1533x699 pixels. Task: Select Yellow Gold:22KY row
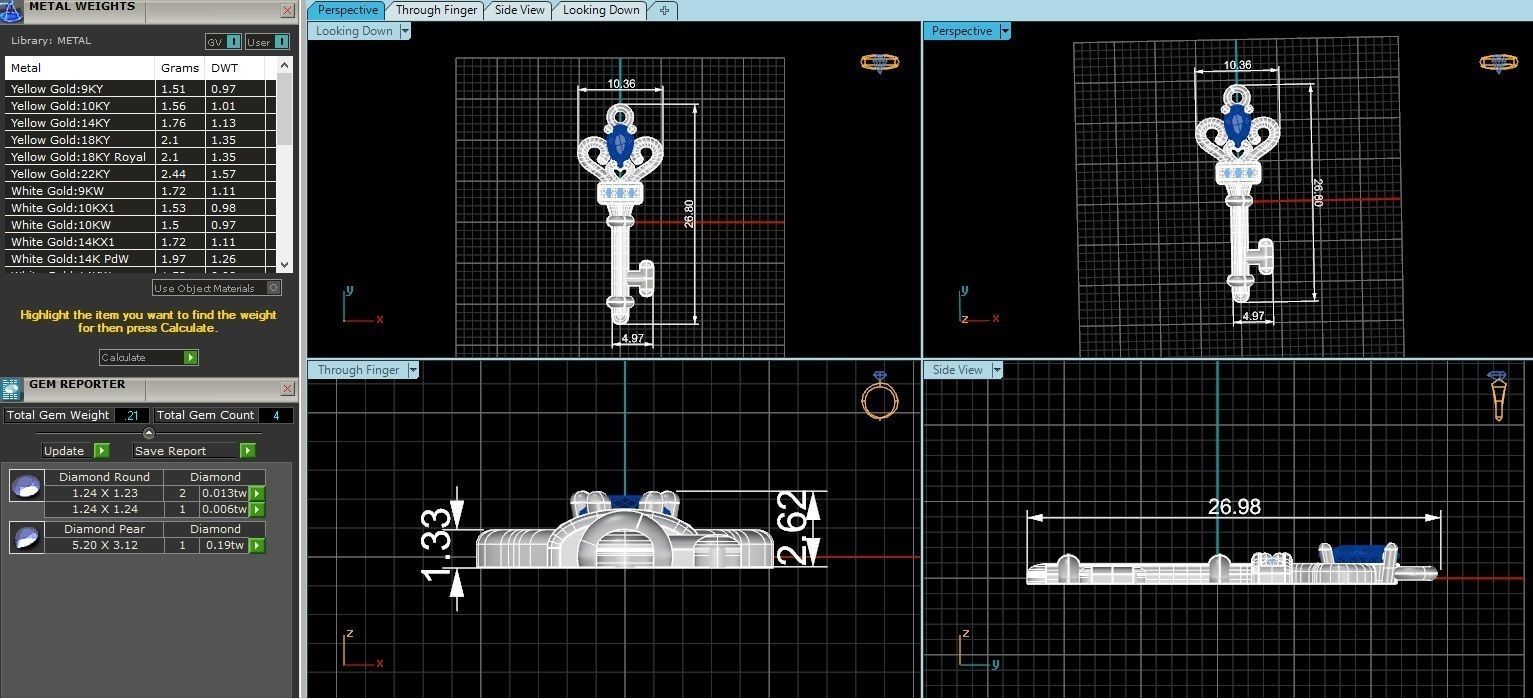pos(140,174)
